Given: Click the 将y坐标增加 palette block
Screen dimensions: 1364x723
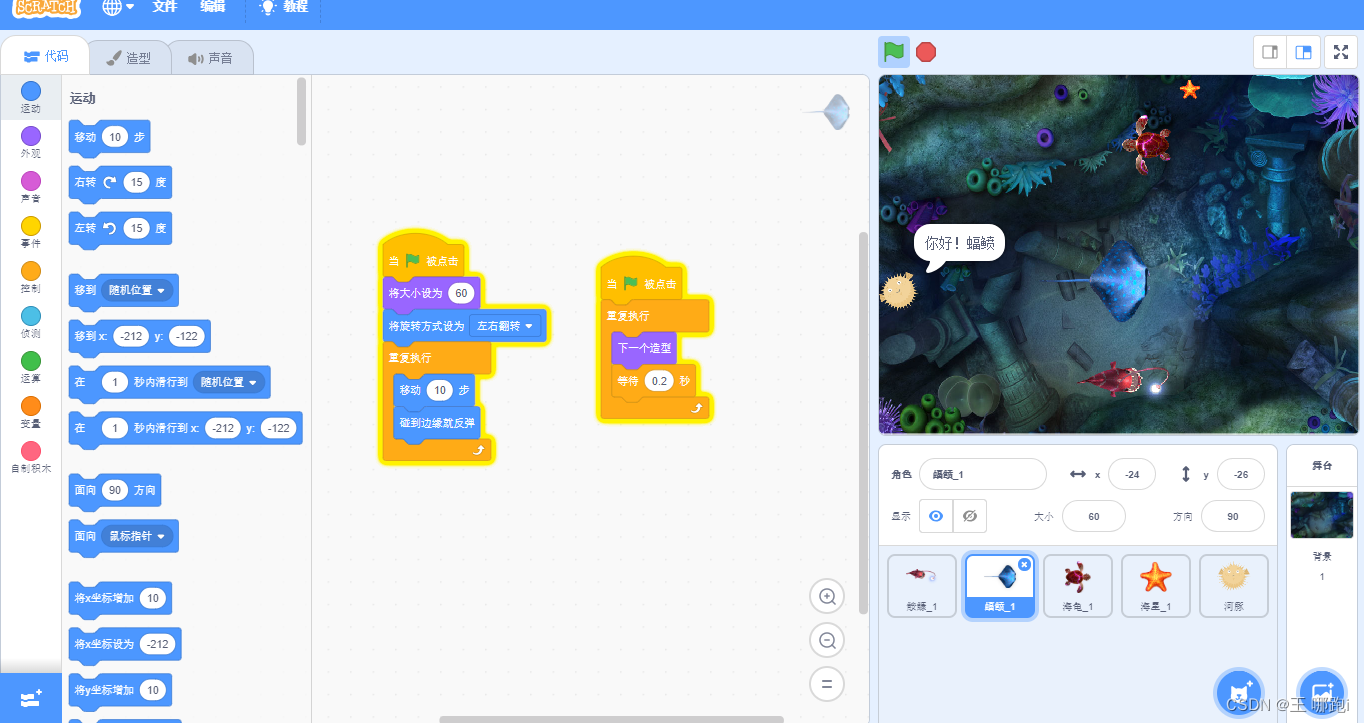Looking at the screenshot, I should tap(120, 690).
